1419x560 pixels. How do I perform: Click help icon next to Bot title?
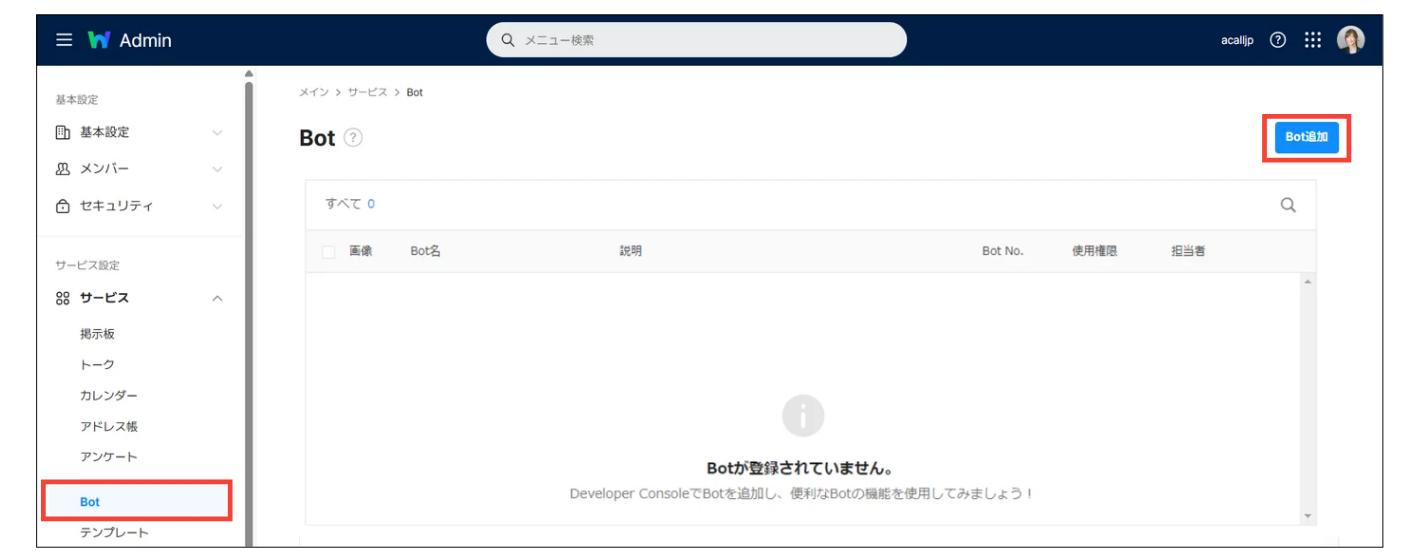[x=352, y=138]
